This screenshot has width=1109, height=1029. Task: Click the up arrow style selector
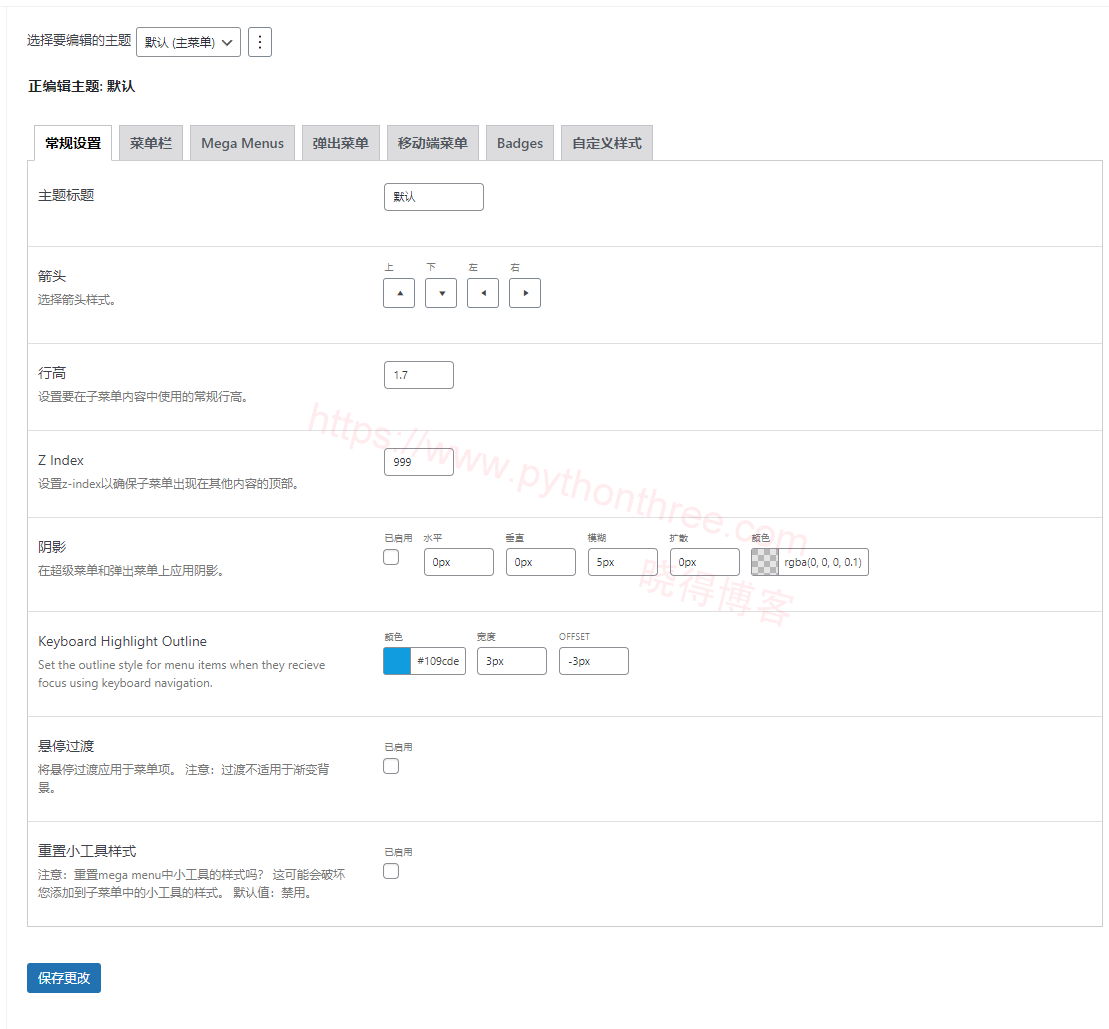399,293
